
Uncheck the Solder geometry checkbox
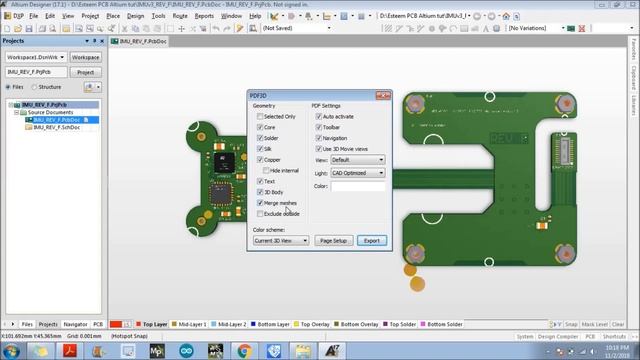coord(260,138)
